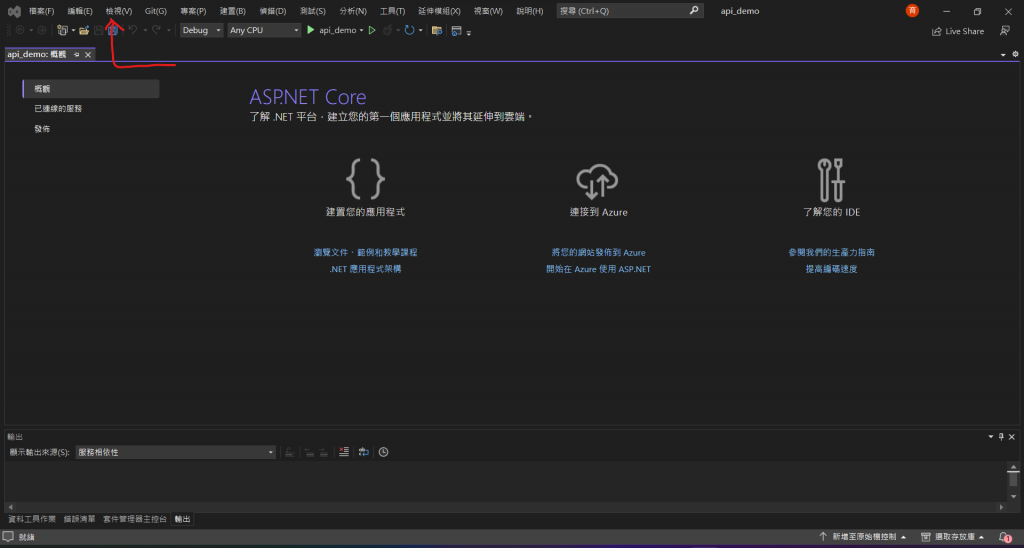This screenshot has height=548, width=1024.
Task: Toggle word wrap in output panel
Action: click(x=364, y=452)
